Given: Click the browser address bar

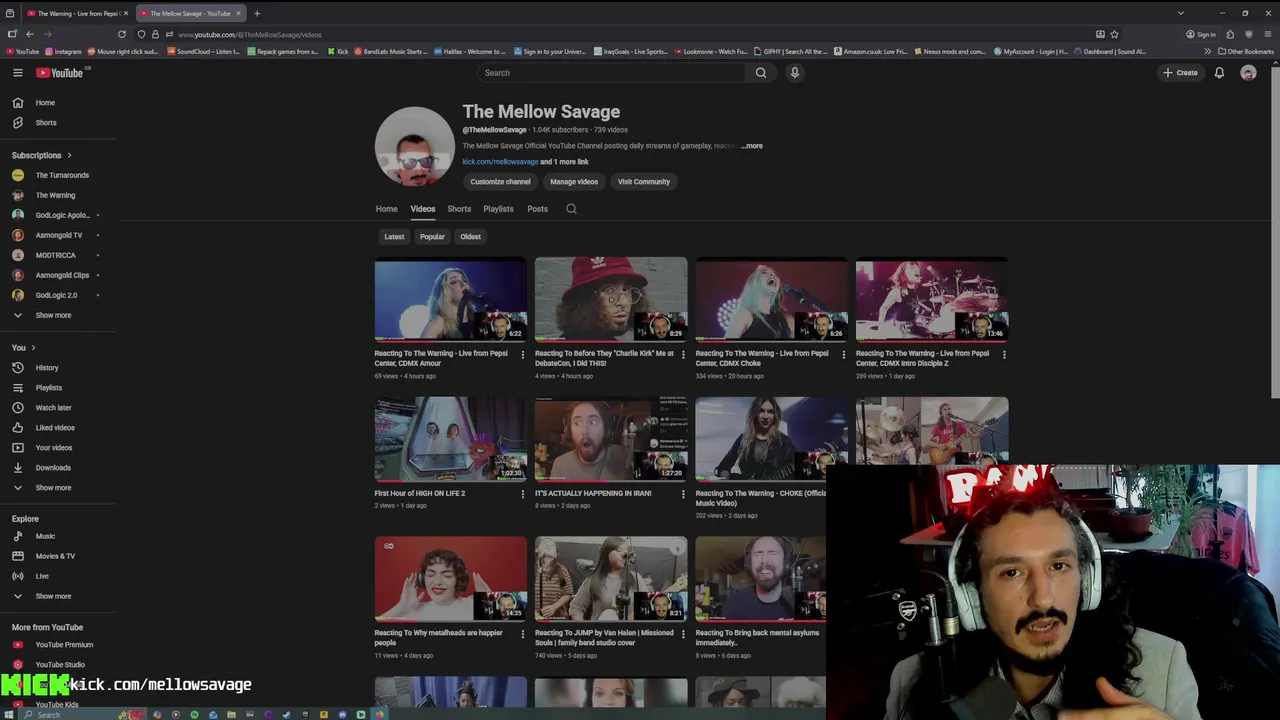Looking at the screenshot, I should tap(630, 34).
